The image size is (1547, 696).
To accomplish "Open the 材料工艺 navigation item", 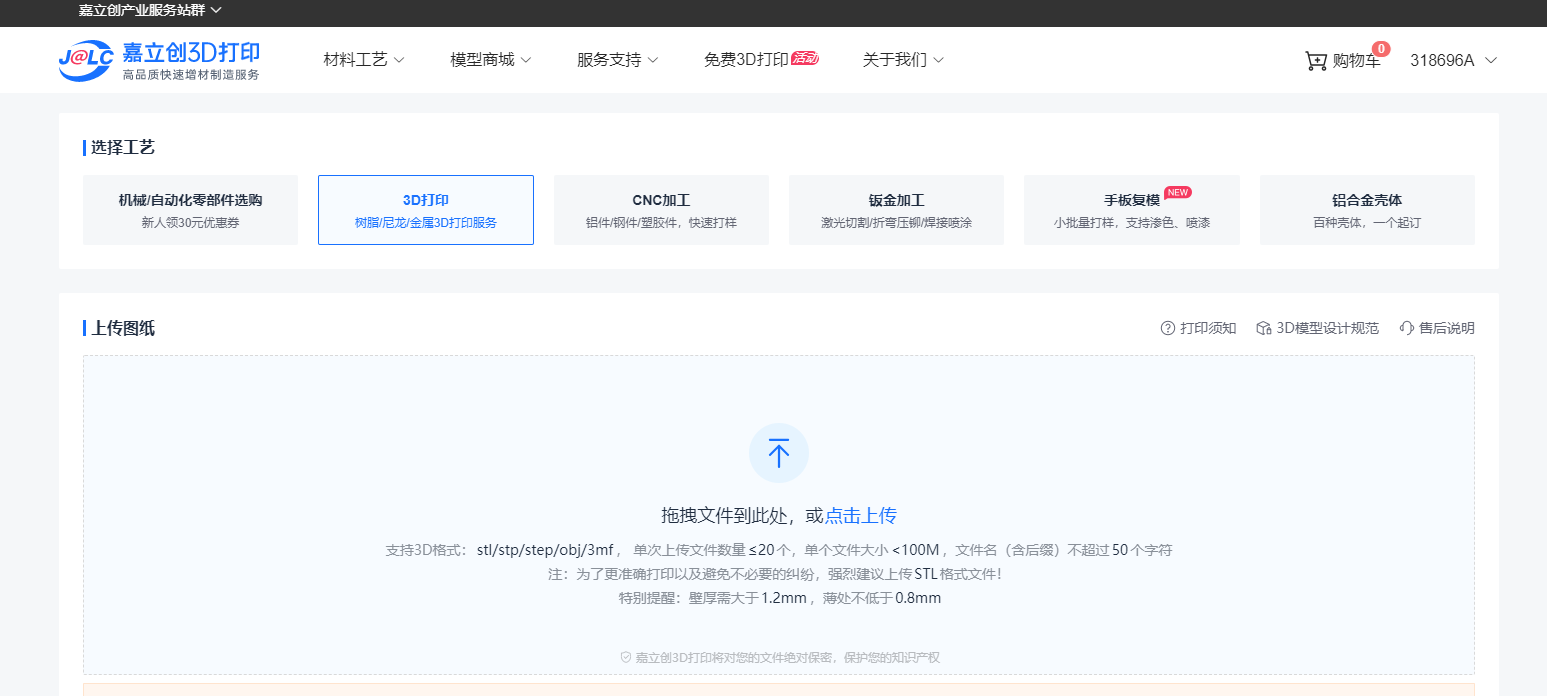I will (355, 60).
